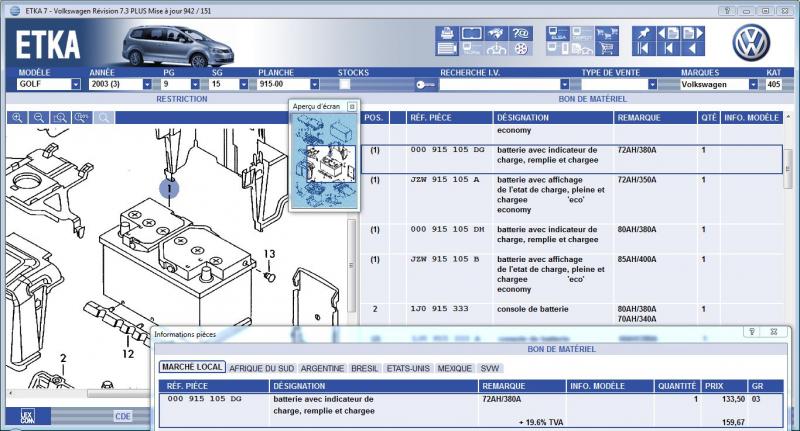Click the multiple shopping carts icon
Image resolution: width=800 pixels, height=431 pixels.
pos(607,34)
